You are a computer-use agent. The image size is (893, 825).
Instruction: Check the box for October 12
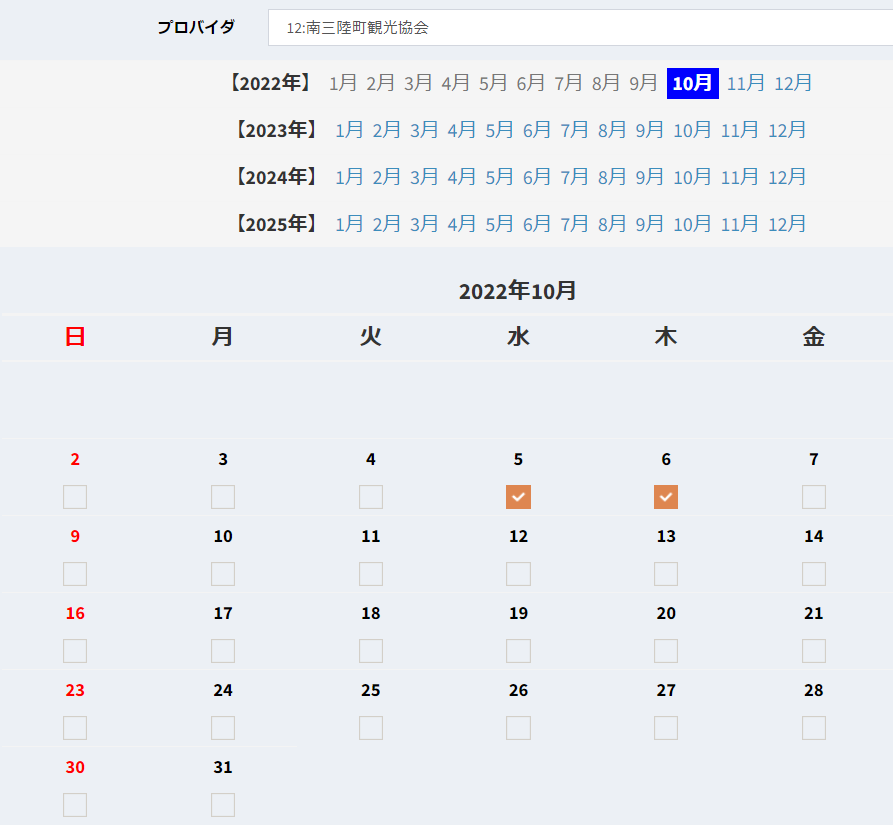(518, 574)
